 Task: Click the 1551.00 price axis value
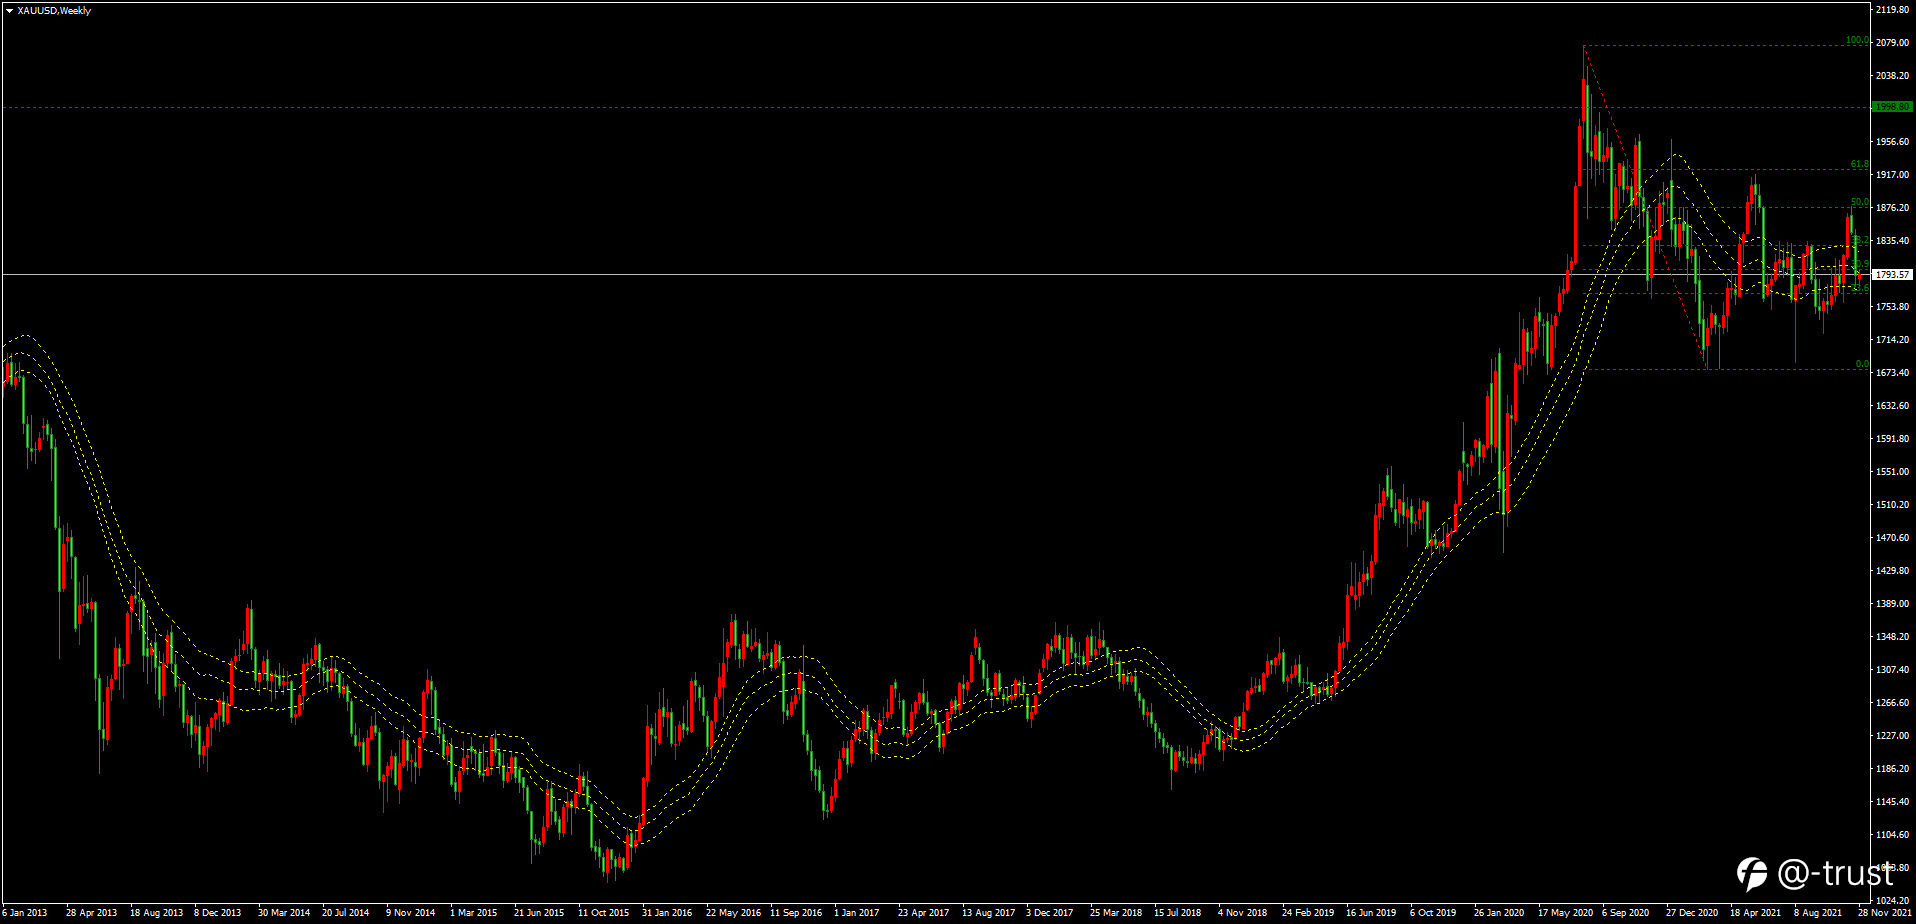pyautogui.click(x=1894, y=472)
